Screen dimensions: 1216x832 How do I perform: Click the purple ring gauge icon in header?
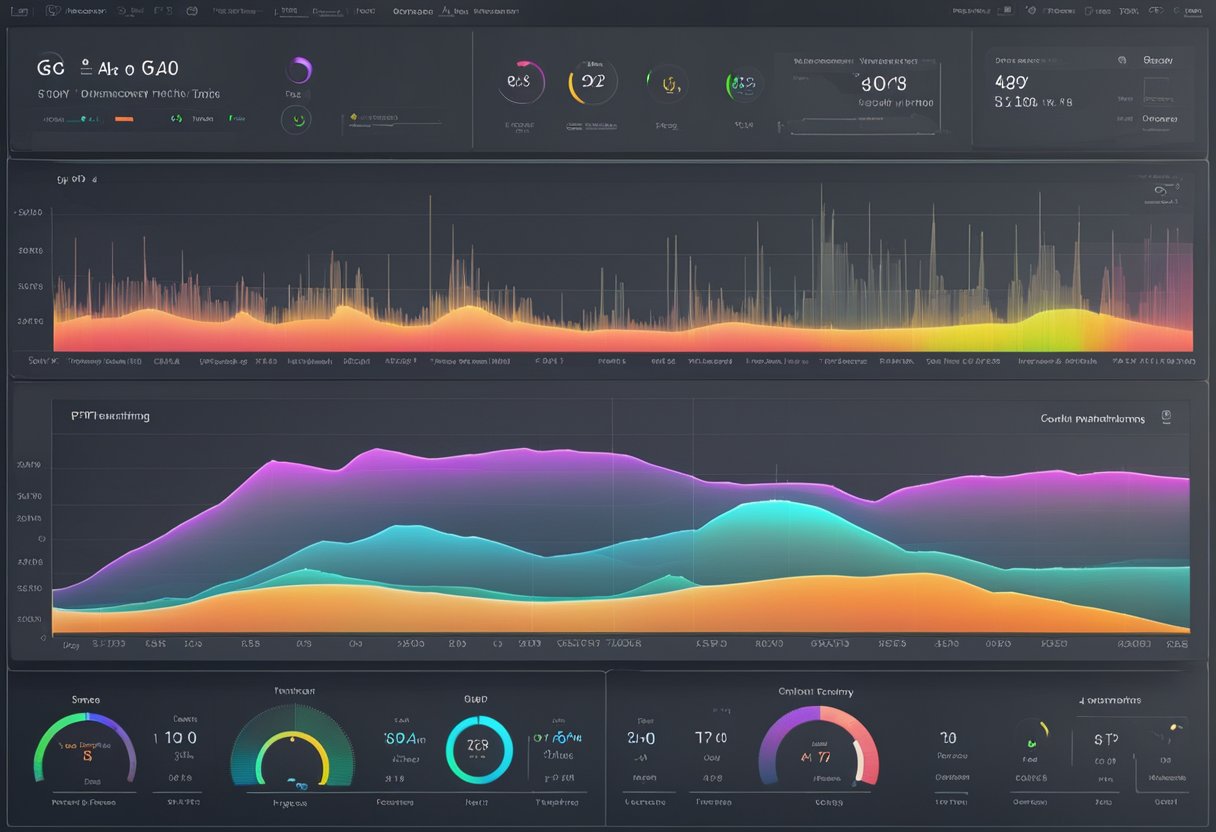[300, 69]
